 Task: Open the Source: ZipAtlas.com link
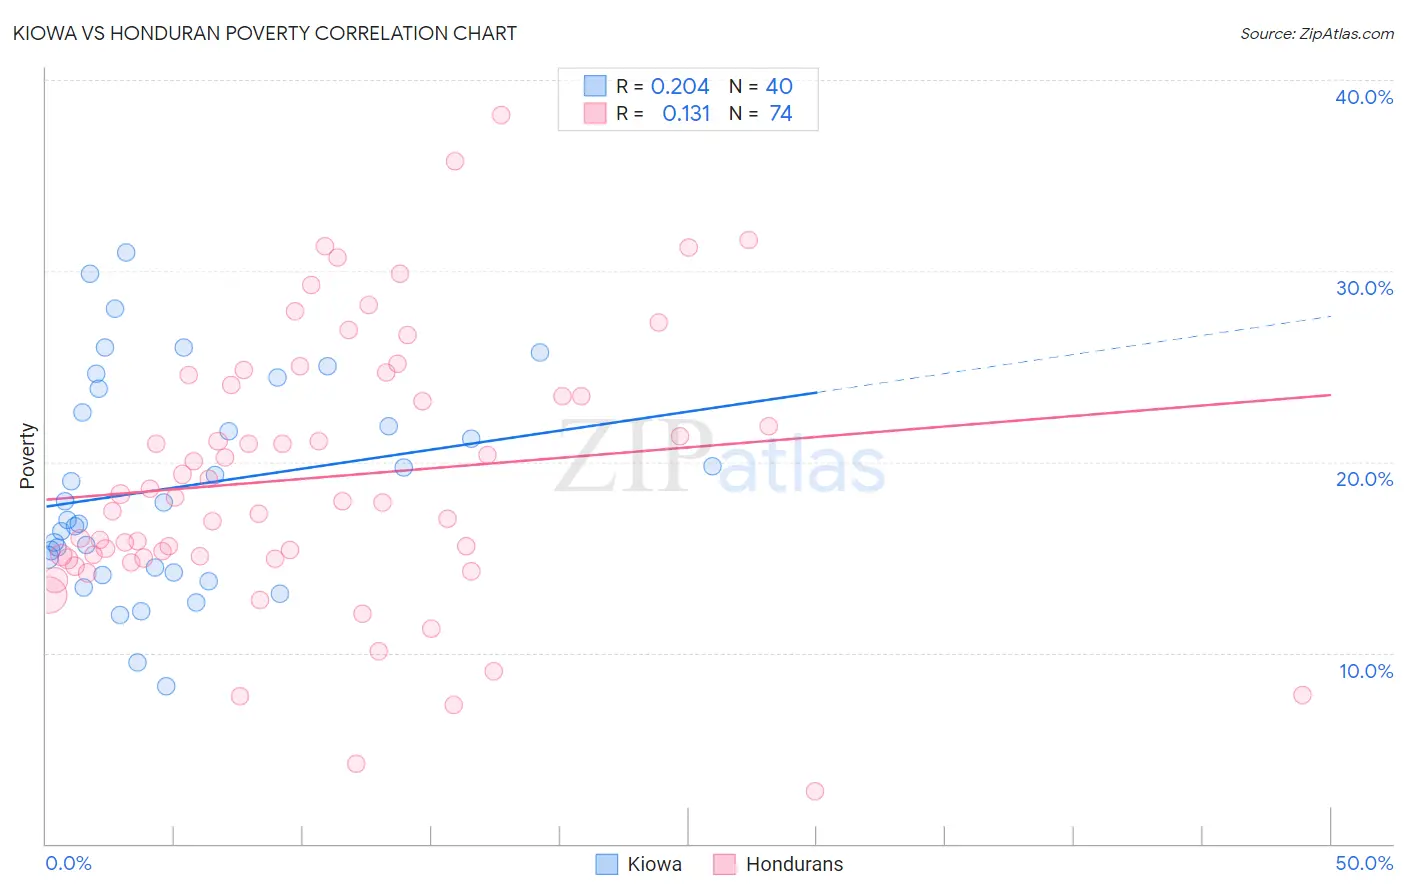[x=1317, y=33]
